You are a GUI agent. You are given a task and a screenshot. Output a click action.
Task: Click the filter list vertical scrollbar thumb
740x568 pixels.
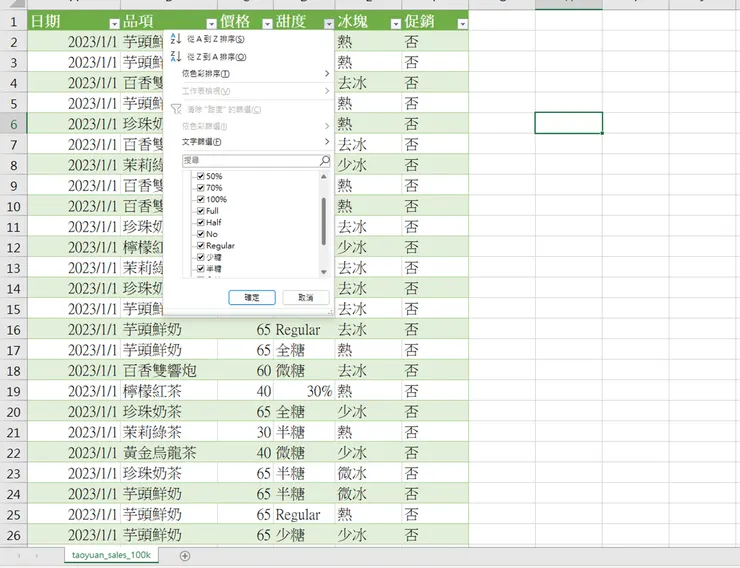[x=324, y=222]
